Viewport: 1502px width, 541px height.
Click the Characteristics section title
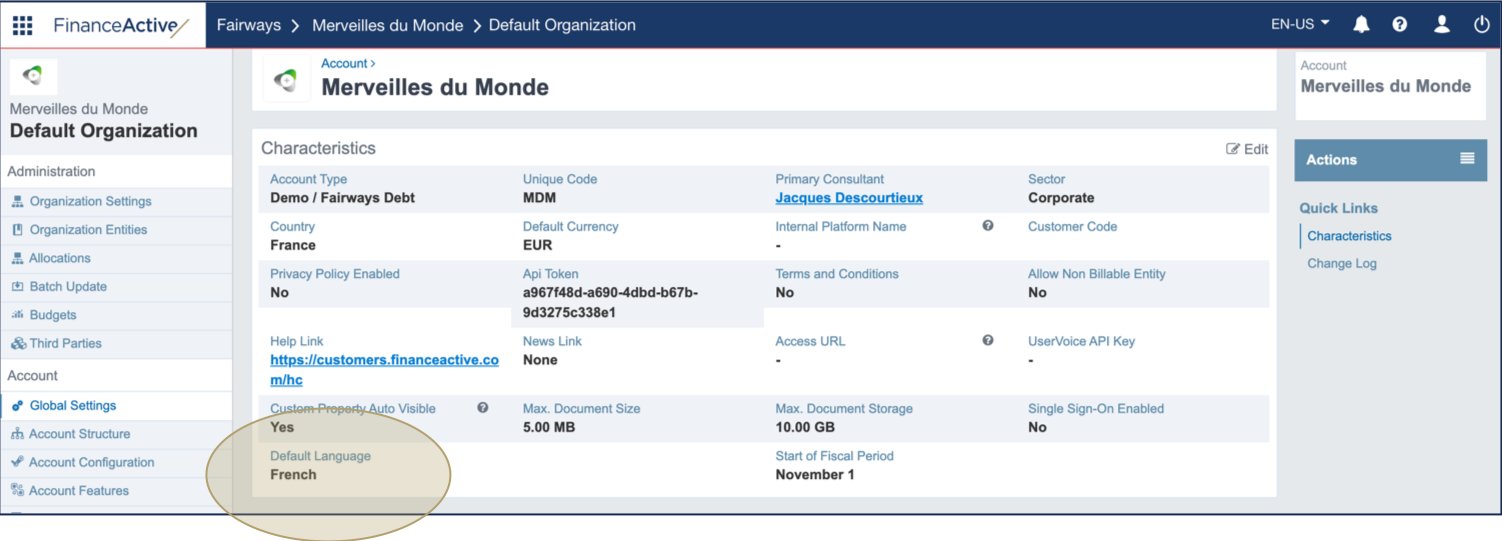[318, 148]
